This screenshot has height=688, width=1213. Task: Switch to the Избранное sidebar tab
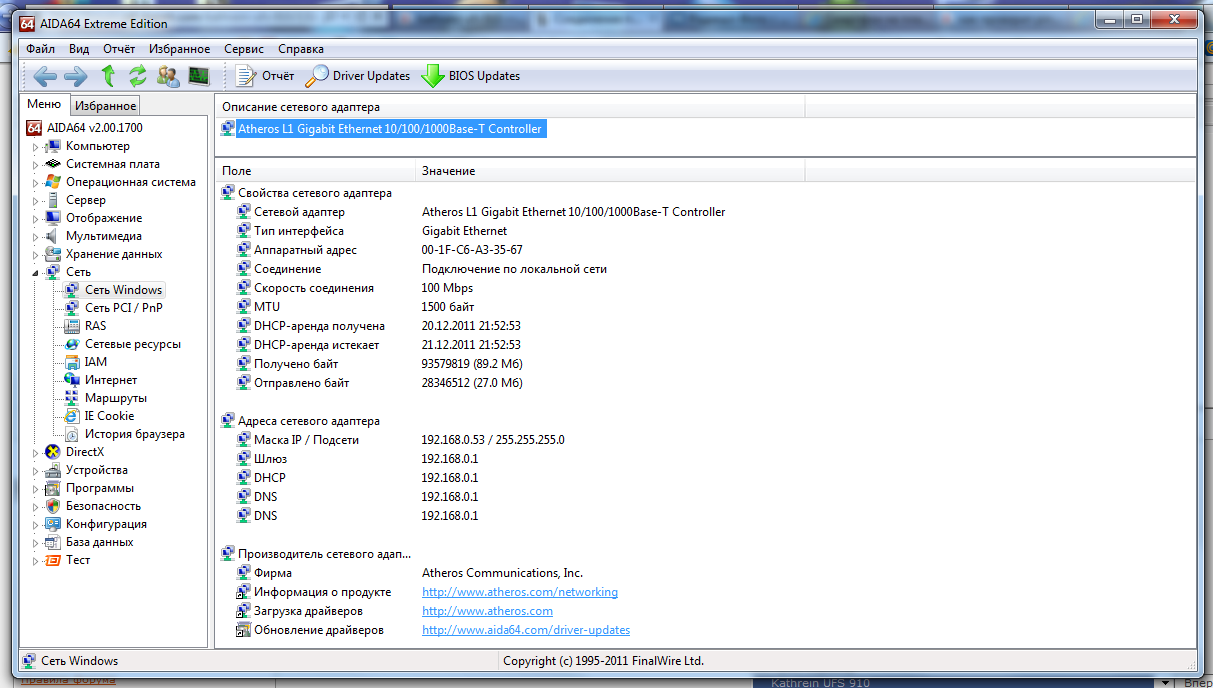[x=106, y=106]
